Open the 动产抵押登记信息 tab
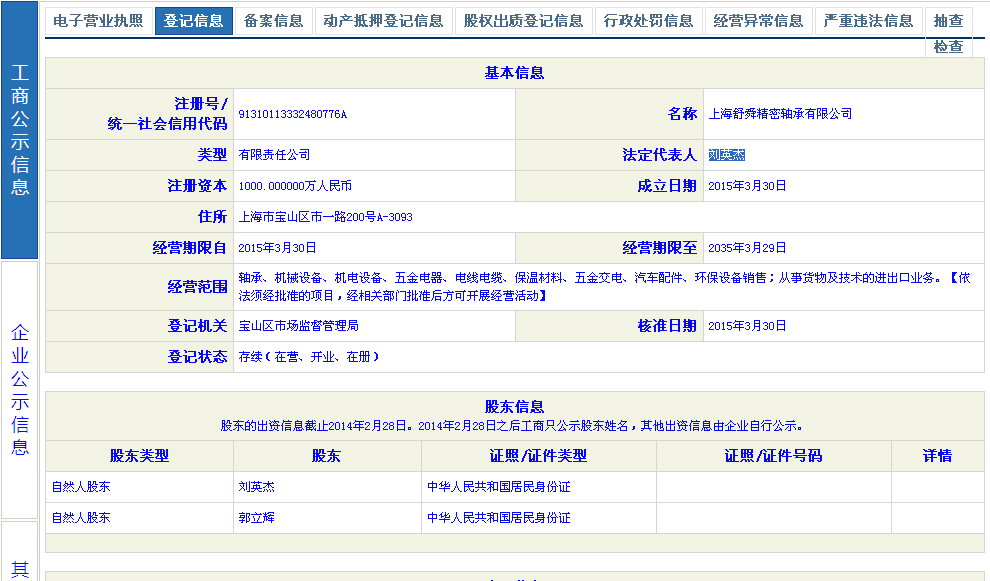Viewport: 990px width, 581px height. point(383,21)
